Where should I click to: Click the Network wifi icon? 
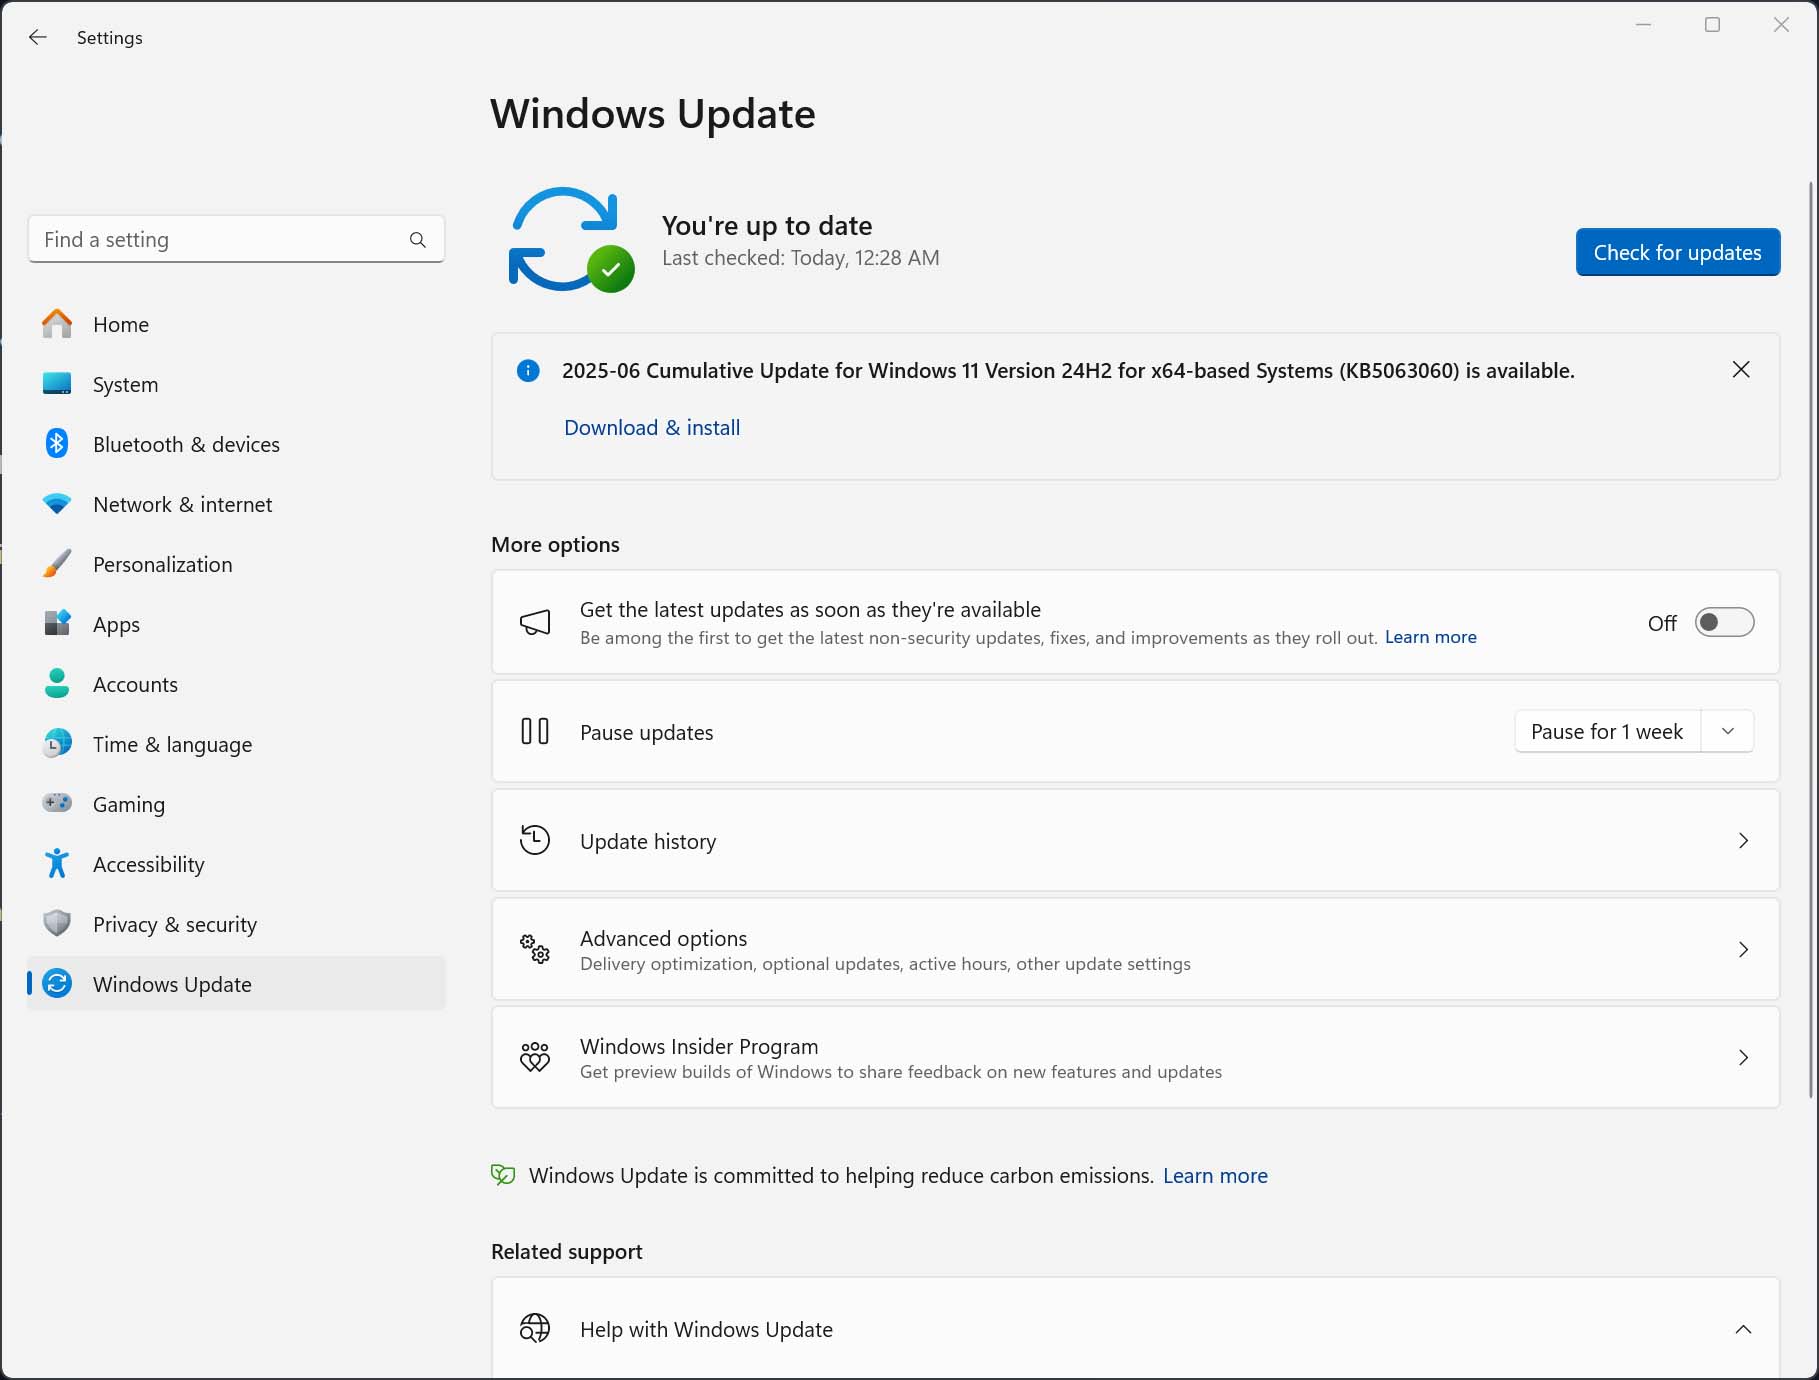pos(57,504)
